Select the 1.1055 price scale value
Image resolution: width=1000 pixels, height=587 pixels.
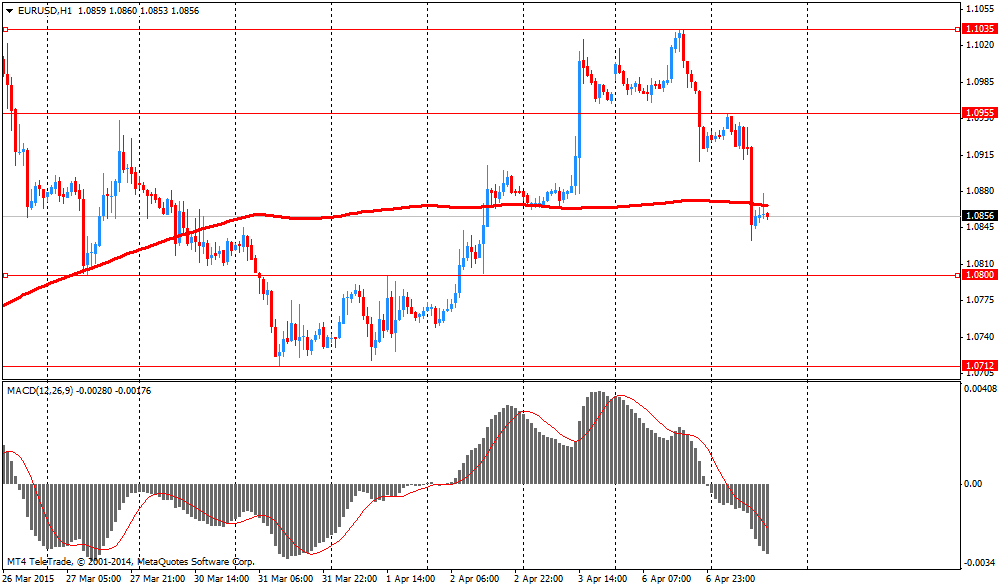tap(980, 8)
